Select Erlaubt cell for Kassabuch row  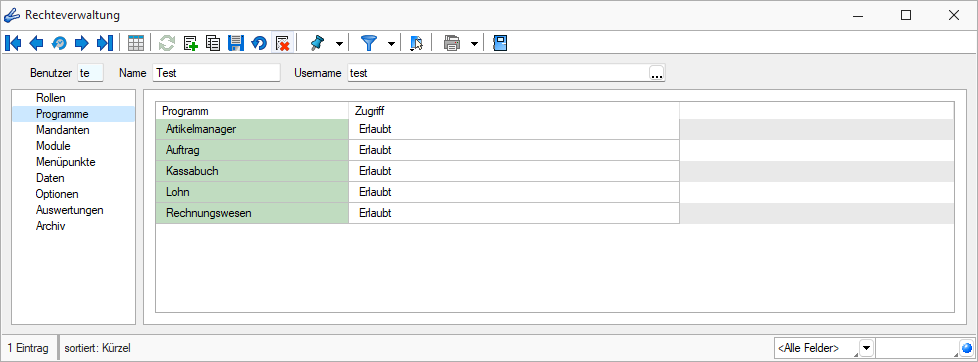point(513,170)
